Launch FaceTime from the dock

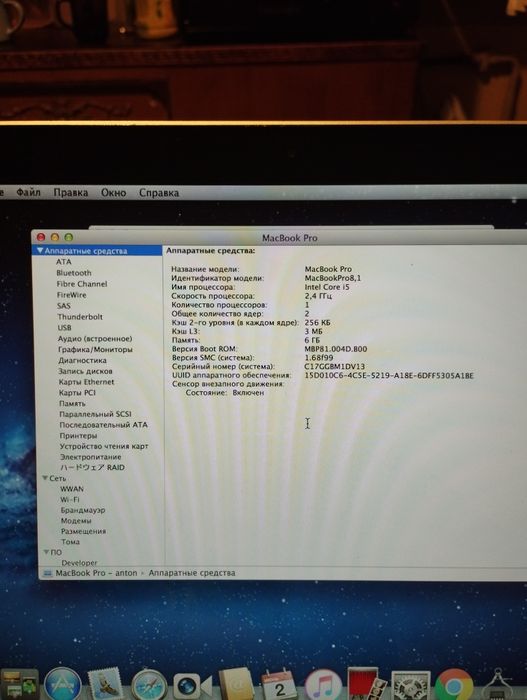pyautogui.click(x=192, y=687)
